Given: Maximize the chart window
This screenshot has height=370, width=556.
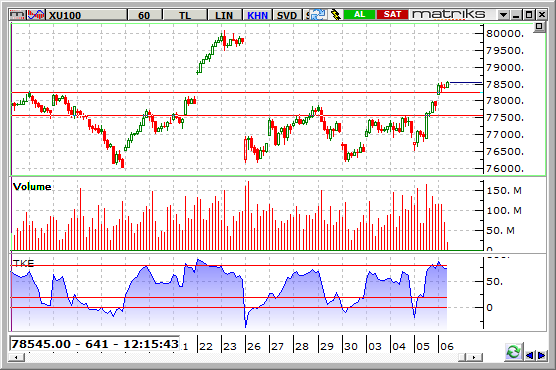Looking at the screenshot, I should (x=529, y=15).
